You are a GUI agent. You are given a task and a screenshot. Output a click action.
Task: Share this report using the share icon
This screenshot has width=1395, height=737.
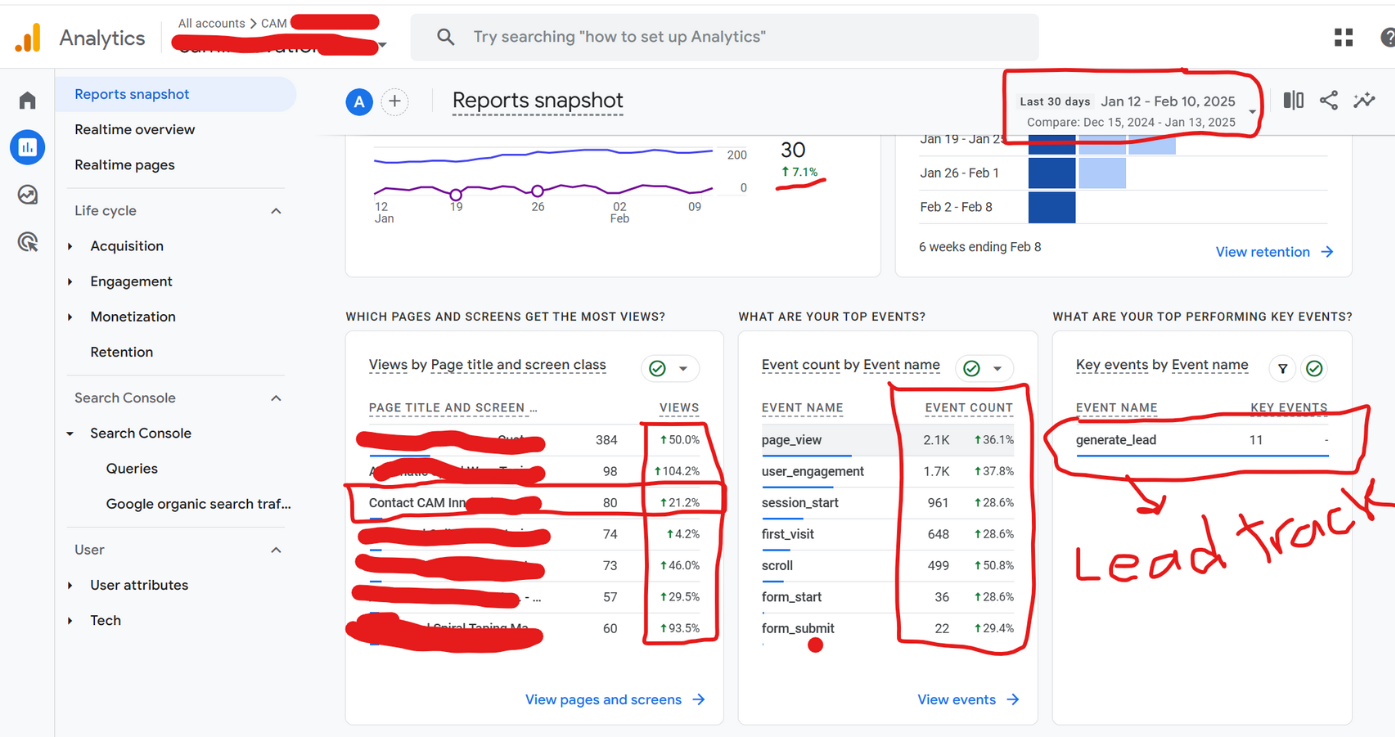1328,100
